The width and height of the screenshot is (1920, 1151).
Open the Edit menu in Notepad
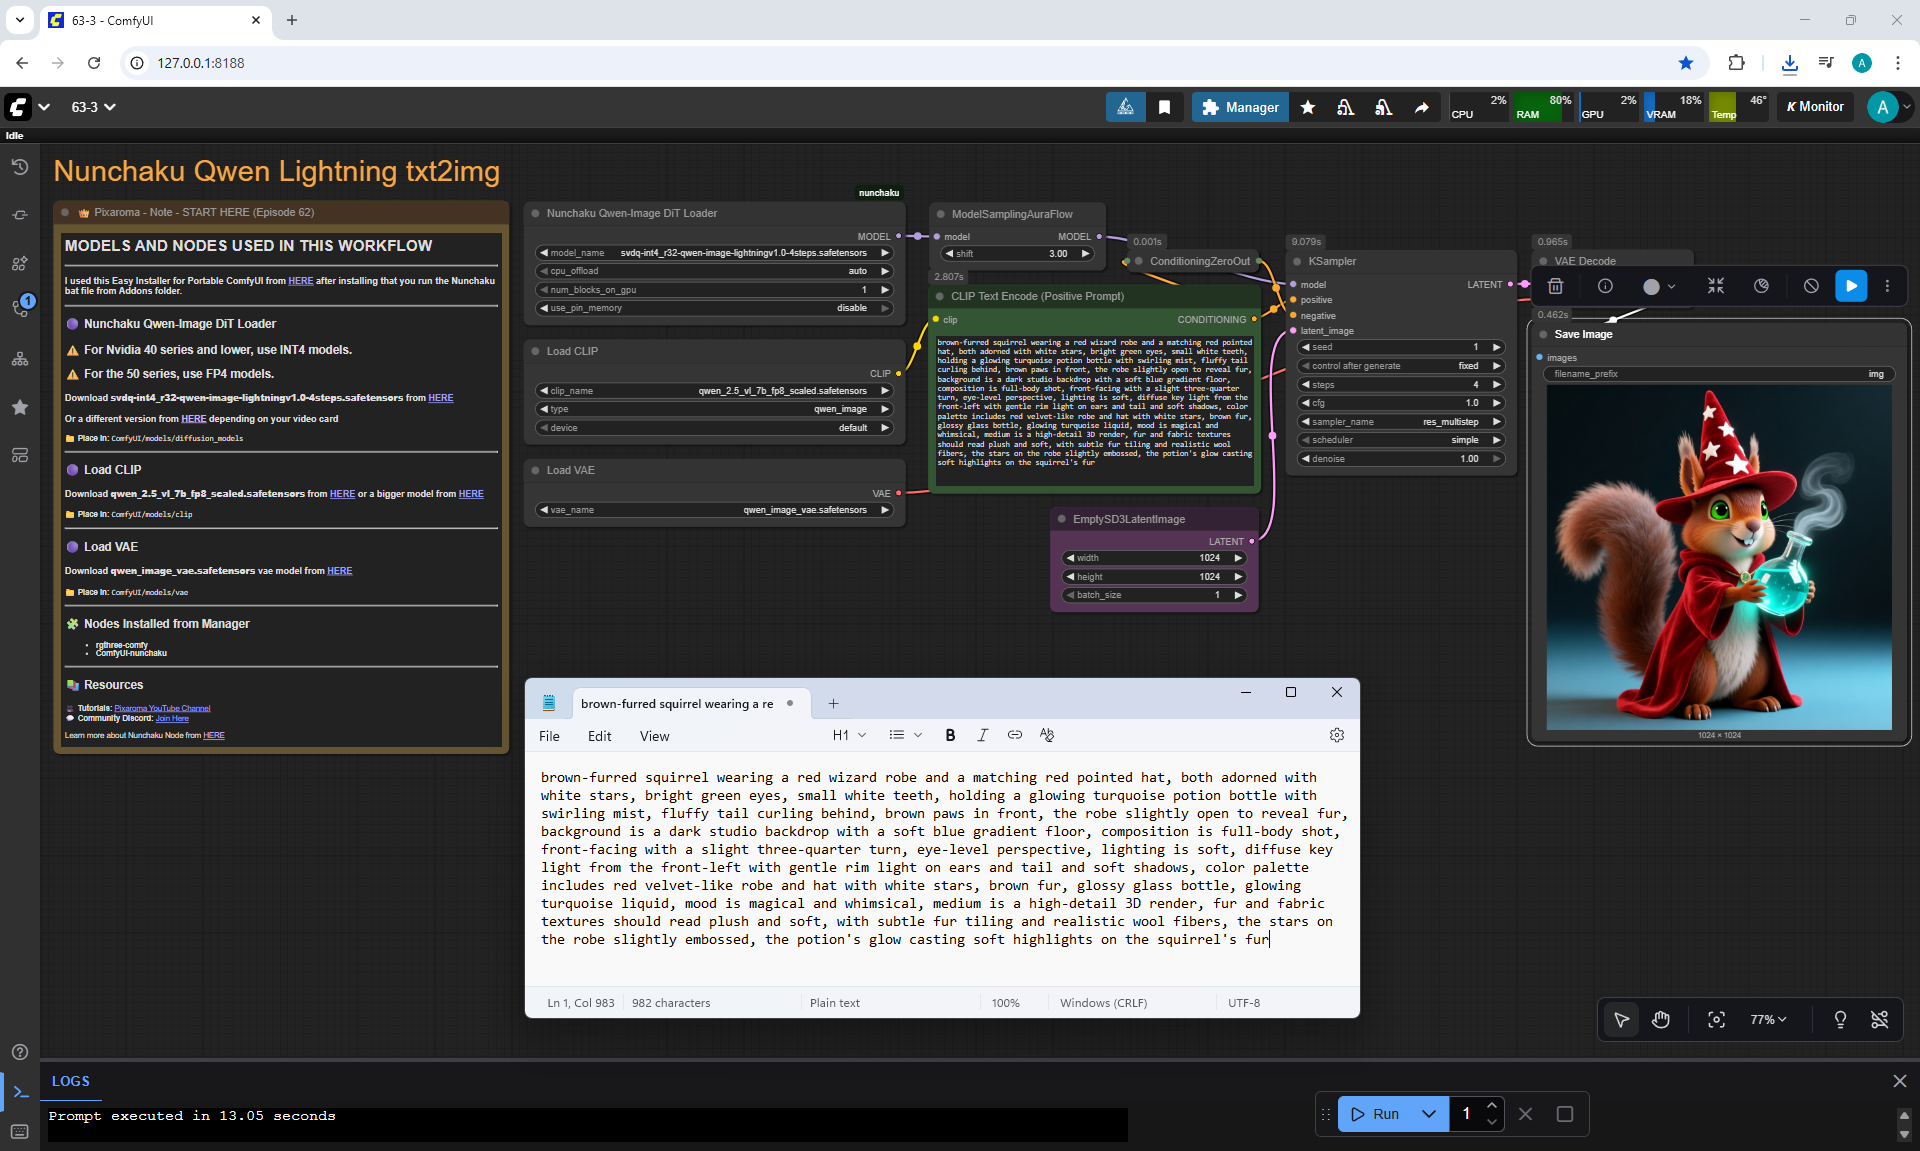pos(599,736)
